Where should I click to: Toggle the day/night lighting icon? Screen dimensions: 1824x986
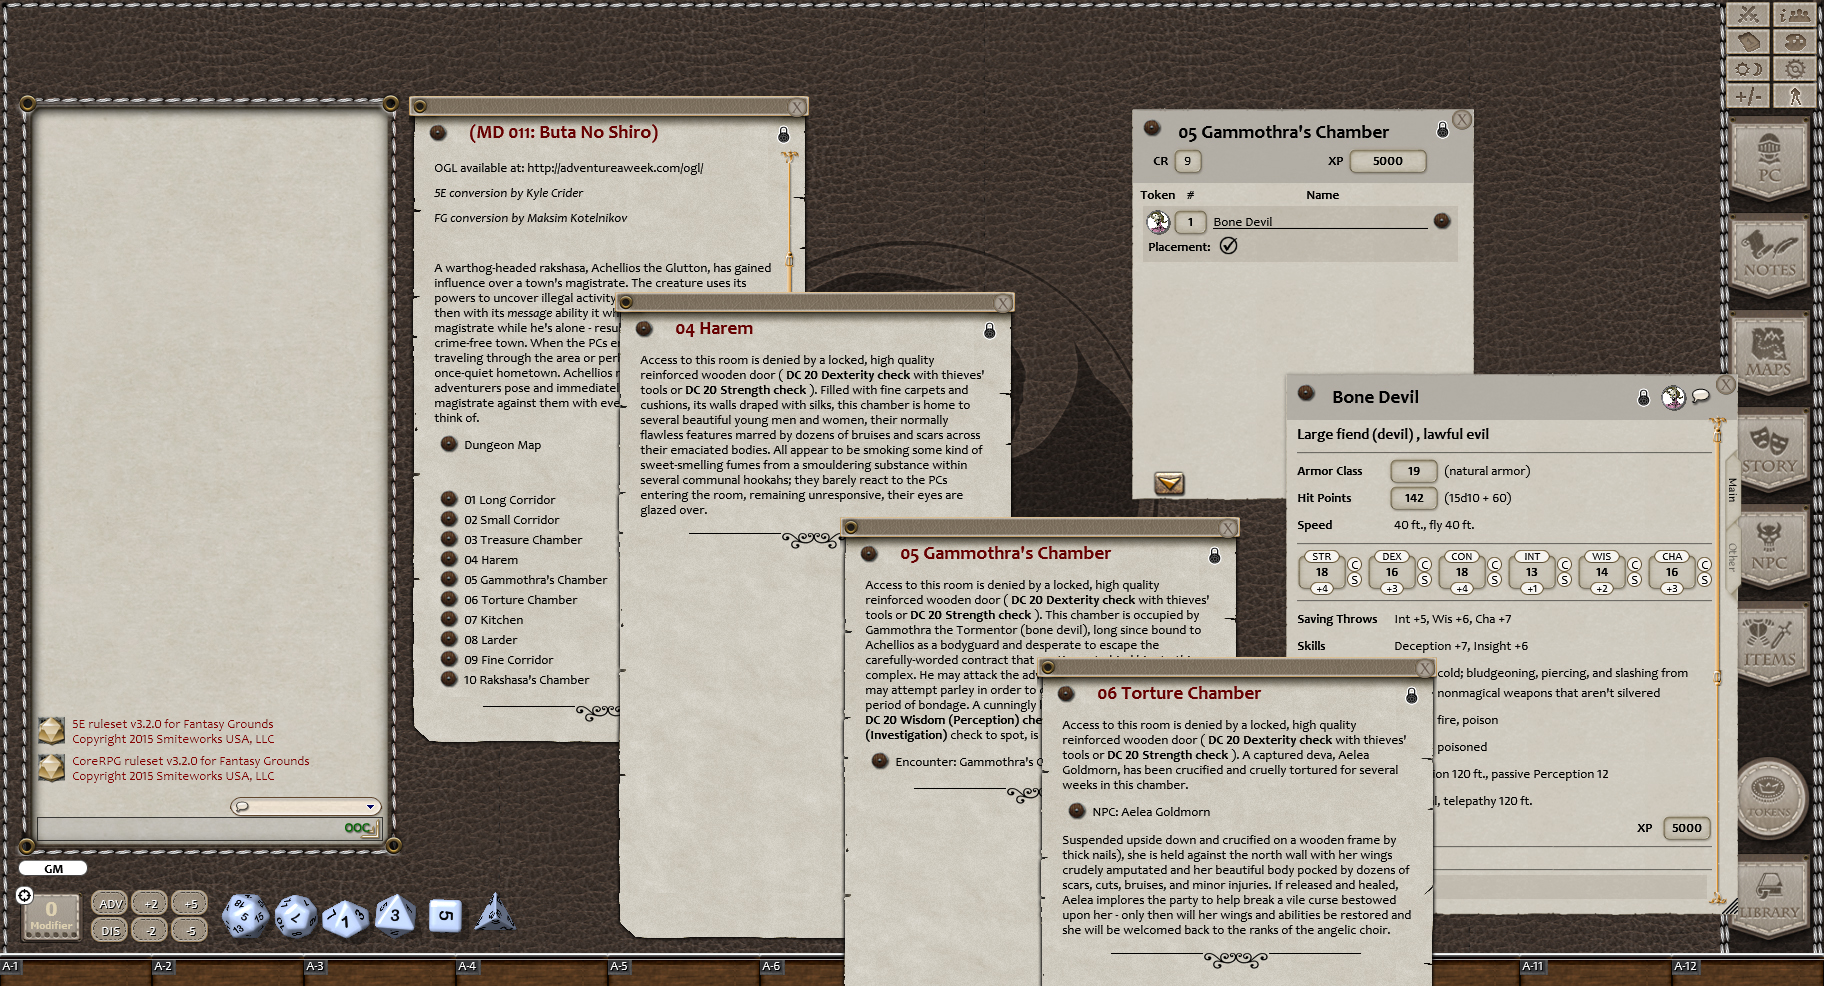tap(1747, 68)
